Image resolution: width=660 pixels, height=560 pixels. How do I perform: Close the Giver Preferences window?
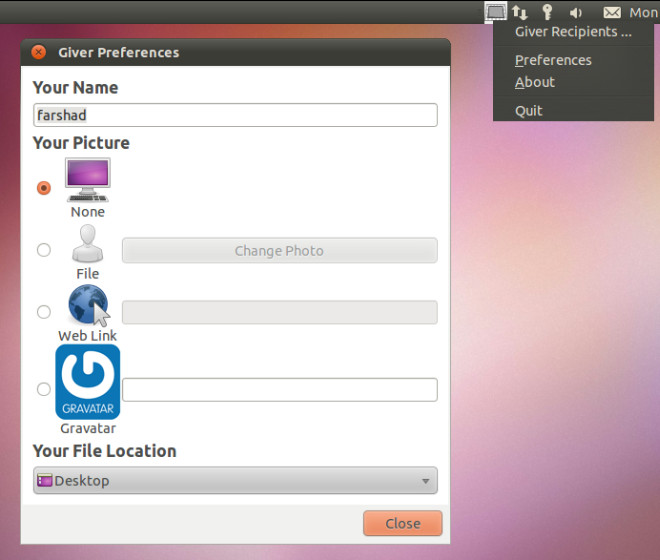39,52
